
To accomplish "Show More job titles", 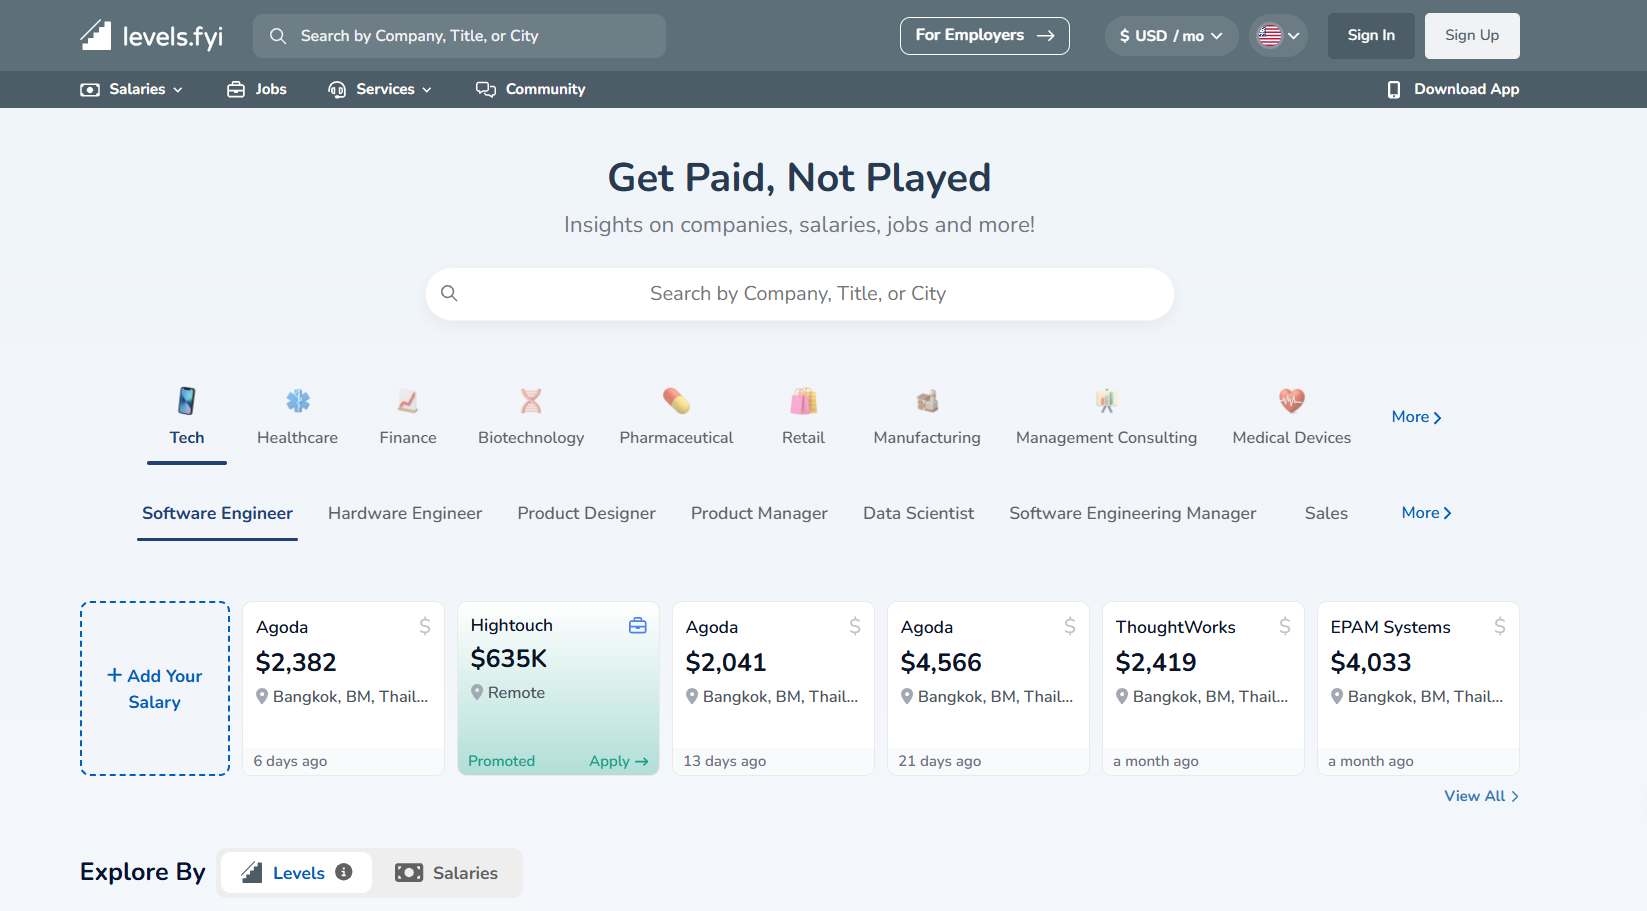I will click(x=1427, y=513).
